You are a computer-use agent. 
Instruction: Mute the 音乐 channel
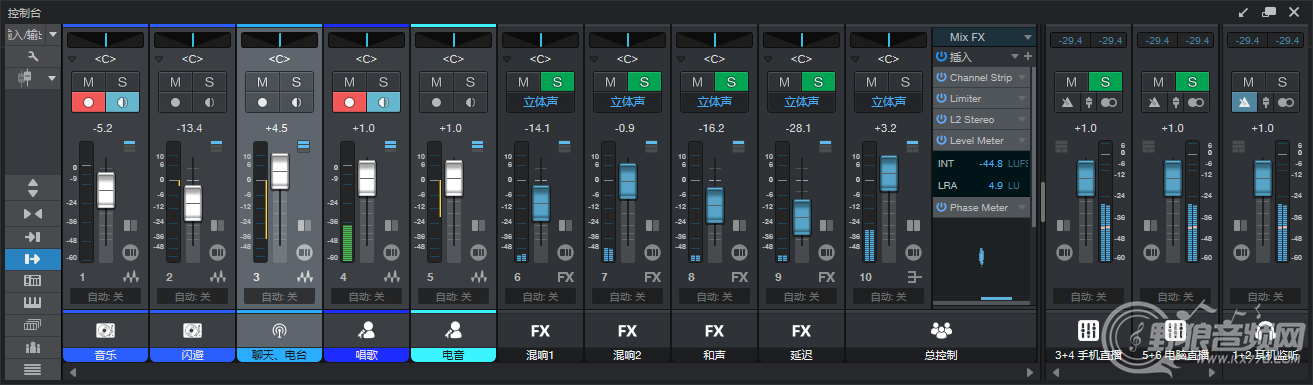click(x=88, y=82)
